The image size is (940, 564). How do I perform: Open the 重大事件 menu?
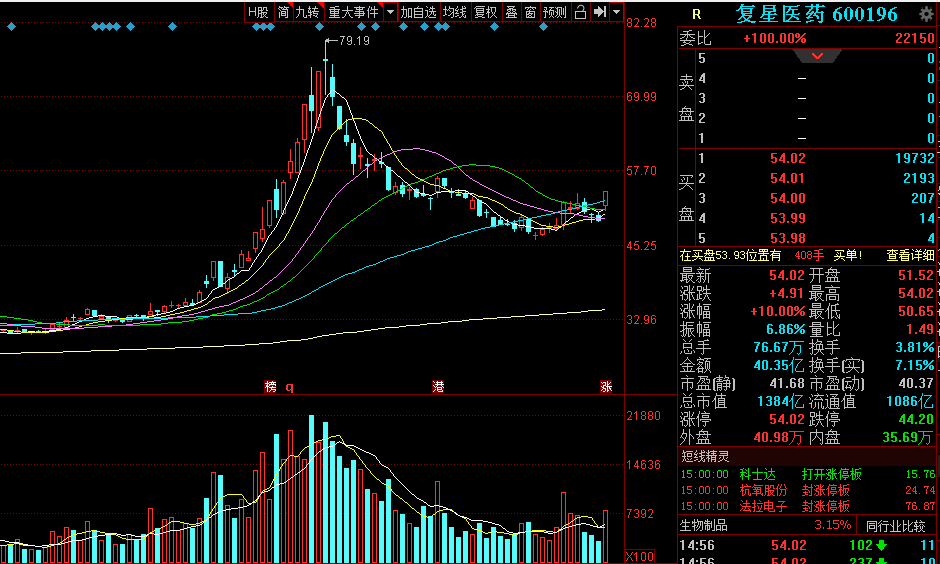(x=354, y=12)
